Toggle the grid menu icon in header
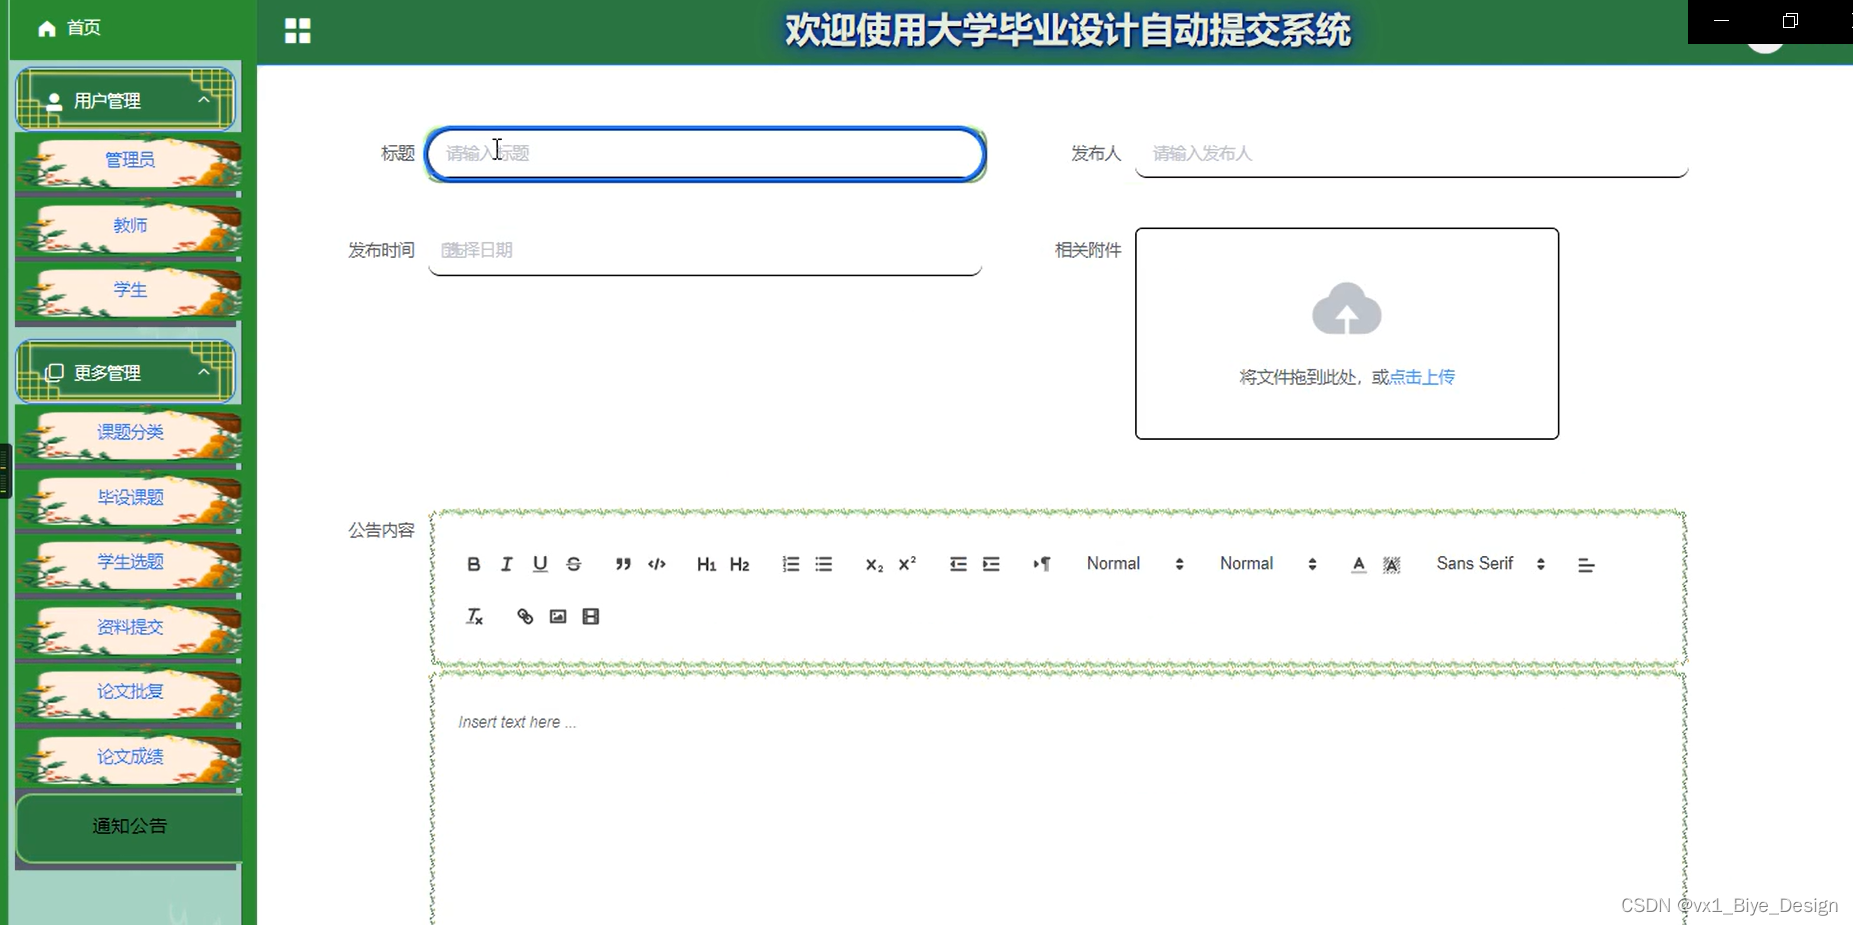The width and height of the screenshot is (1853, 925). (298, 31)
